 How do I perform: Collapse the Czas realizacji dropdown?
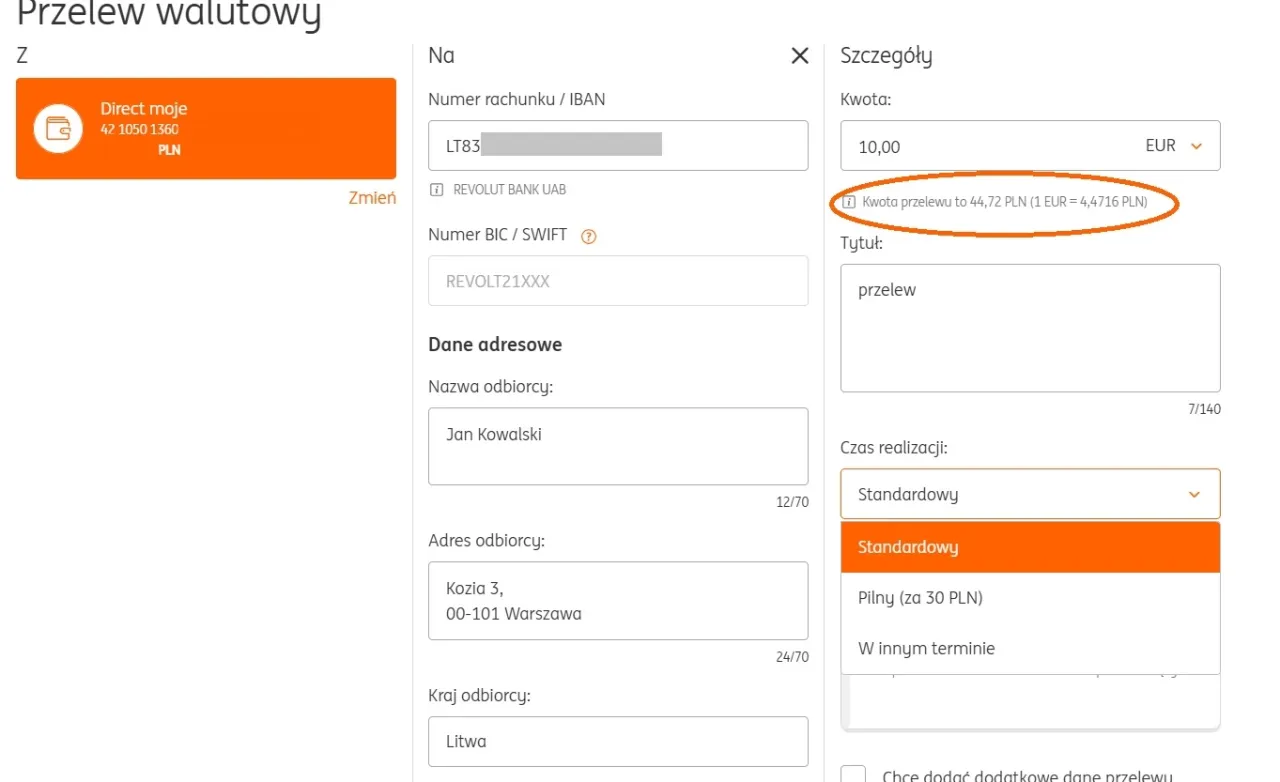coord(1193,494)
